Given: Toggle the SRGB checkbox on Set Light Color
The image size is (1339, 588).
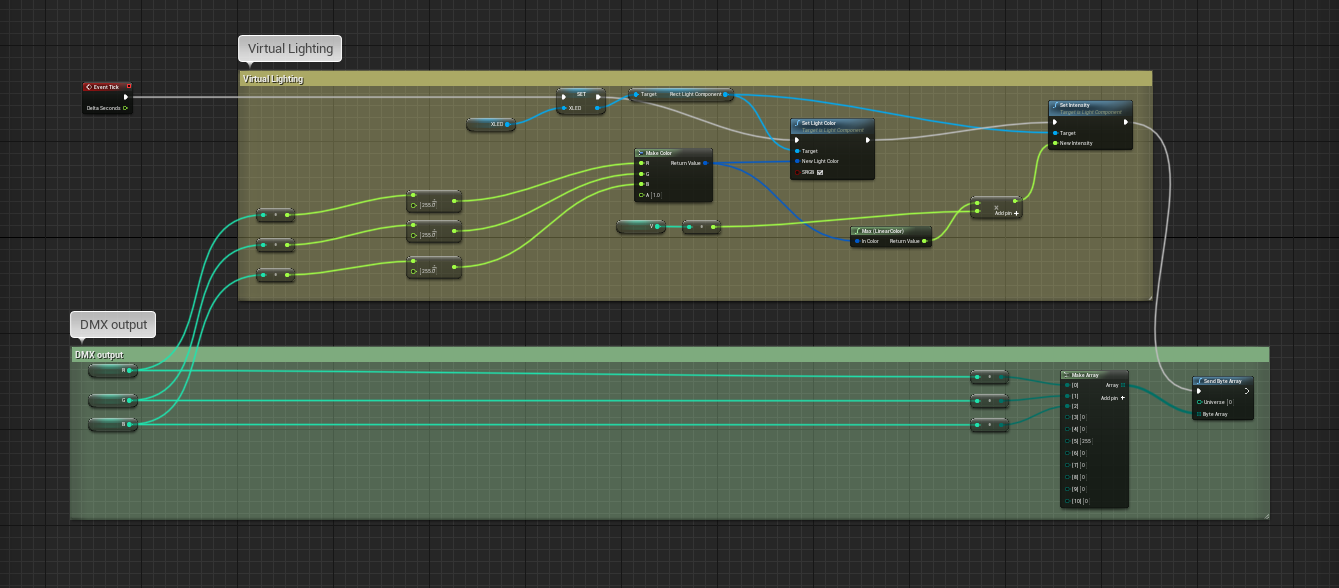Looking at the screenshot, I should 820,172.
